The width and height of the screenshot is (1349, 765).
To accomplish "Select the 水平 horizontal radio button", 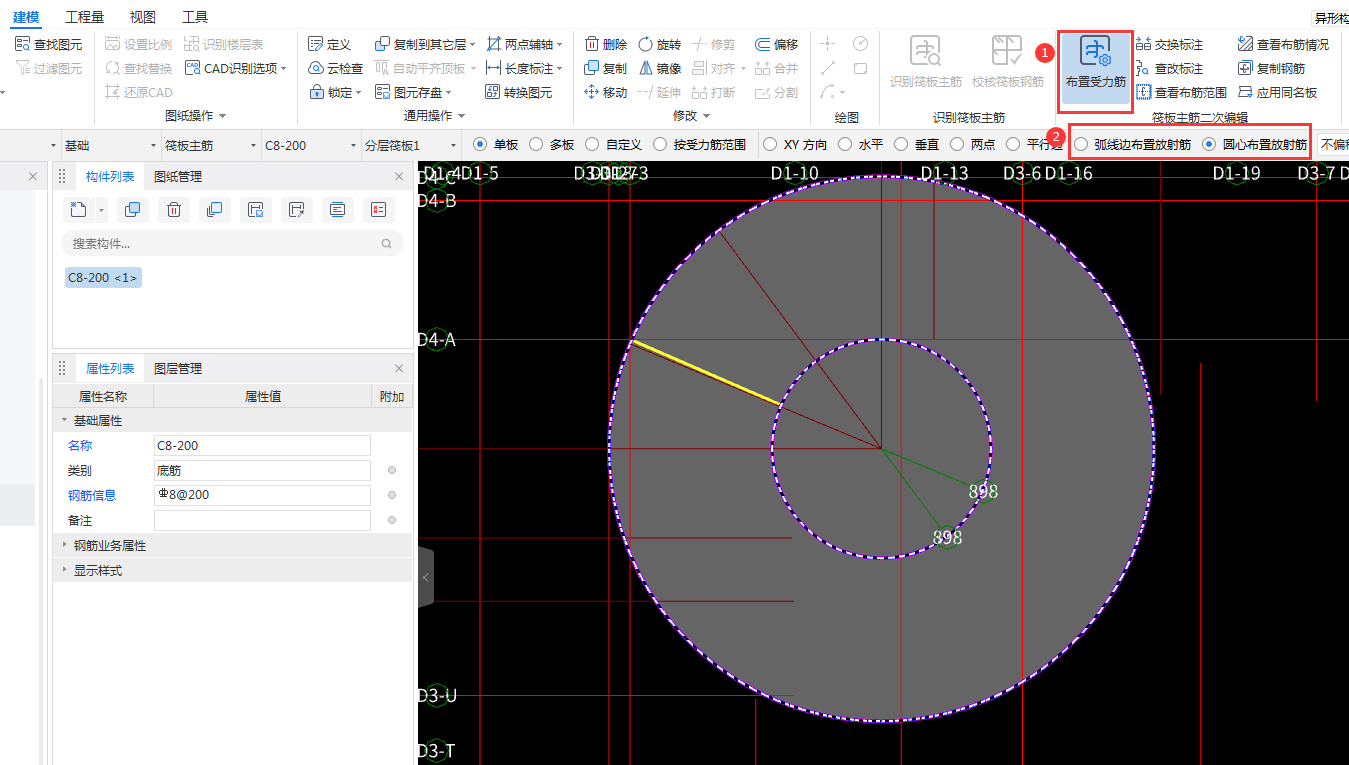I will pyautogui.click(x=845, y=144).
